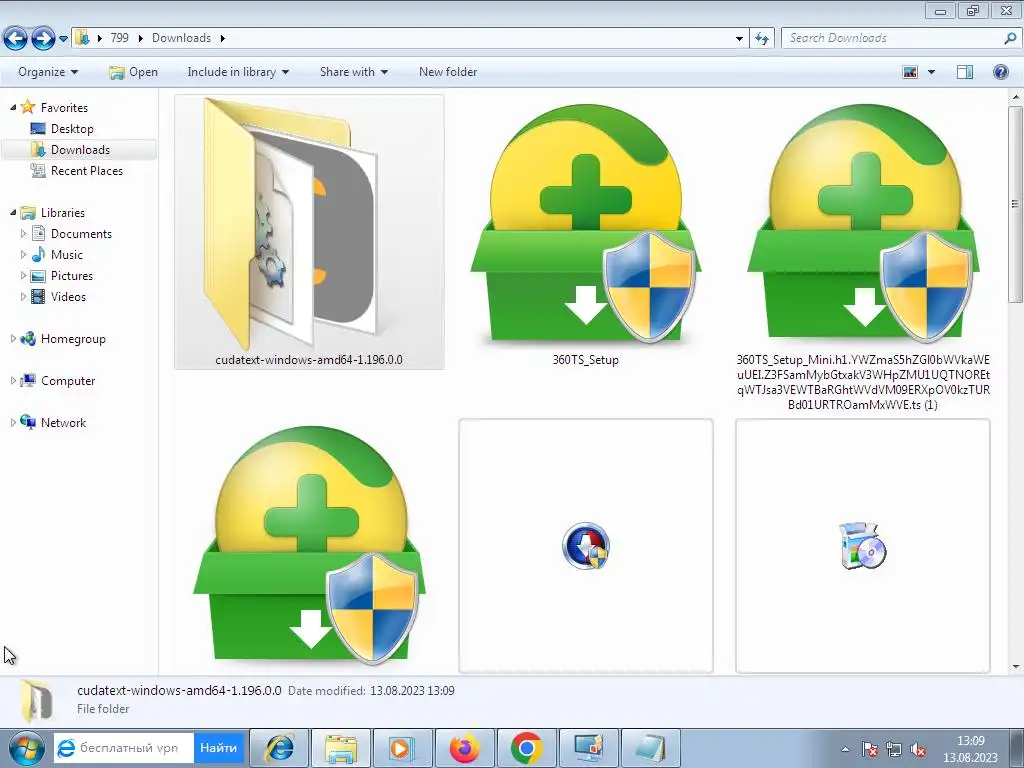This screenshot has height=768, width=1024.
Task: Expand the arrow after Downloads breadcrumb
Action: click(x=223, y=38)
